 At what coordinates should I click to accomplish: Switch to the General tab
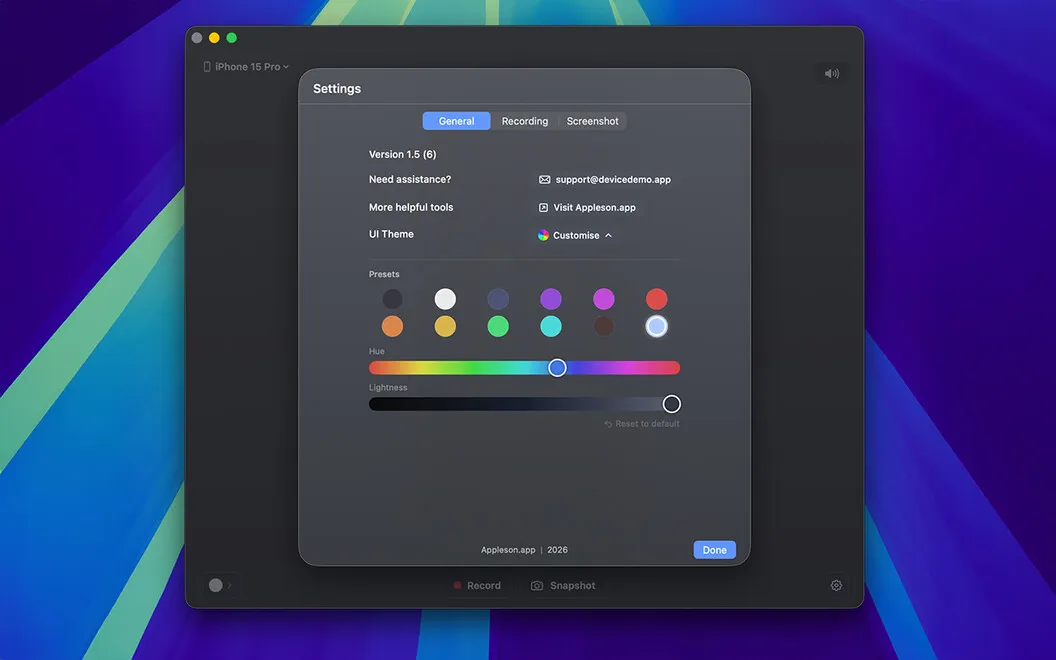[x=456, y=121]
